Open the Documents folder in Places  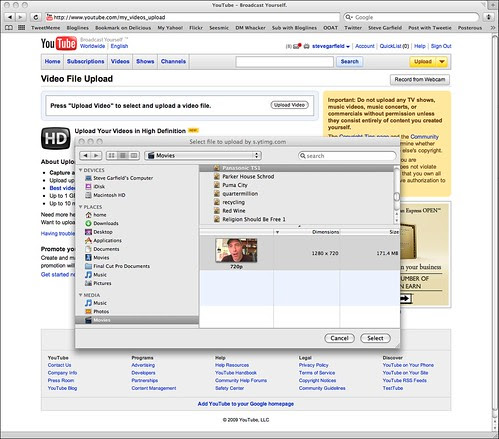(x=102, y=249)
